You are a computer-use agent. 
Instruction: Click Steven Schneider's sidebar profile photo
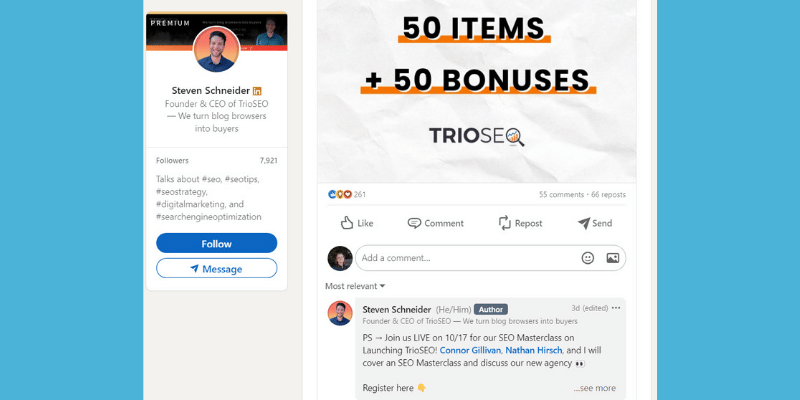click(216, 49)
